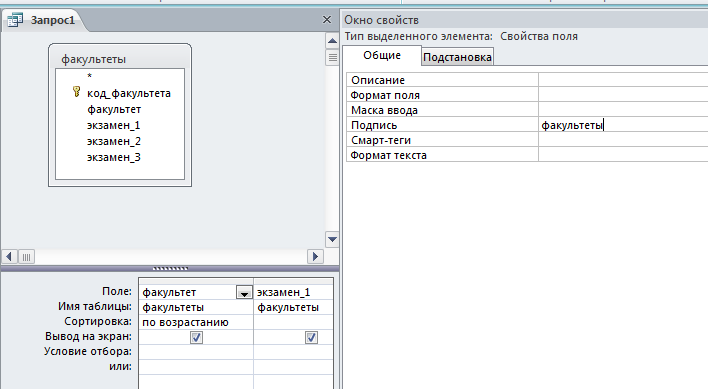The image size is (708, 389).
Task: Uncheck Вывод на экран for экзамен_1 column
Action: (x=312, y=337)
